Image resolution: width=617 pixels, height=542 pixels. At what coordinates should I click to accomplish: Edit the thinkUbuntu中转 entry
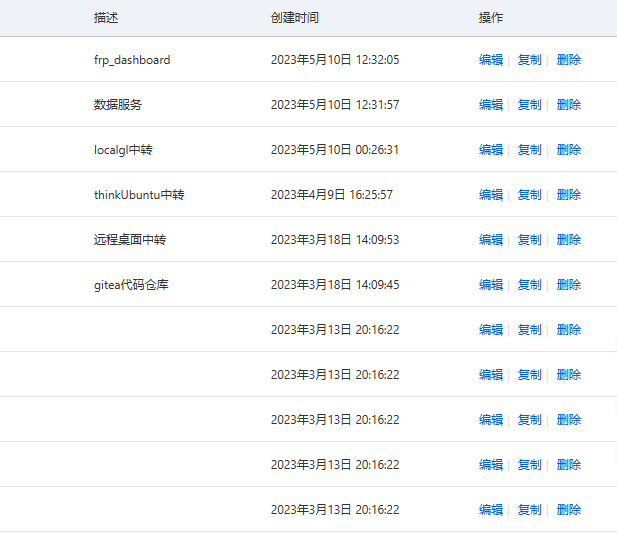[490, 195]
